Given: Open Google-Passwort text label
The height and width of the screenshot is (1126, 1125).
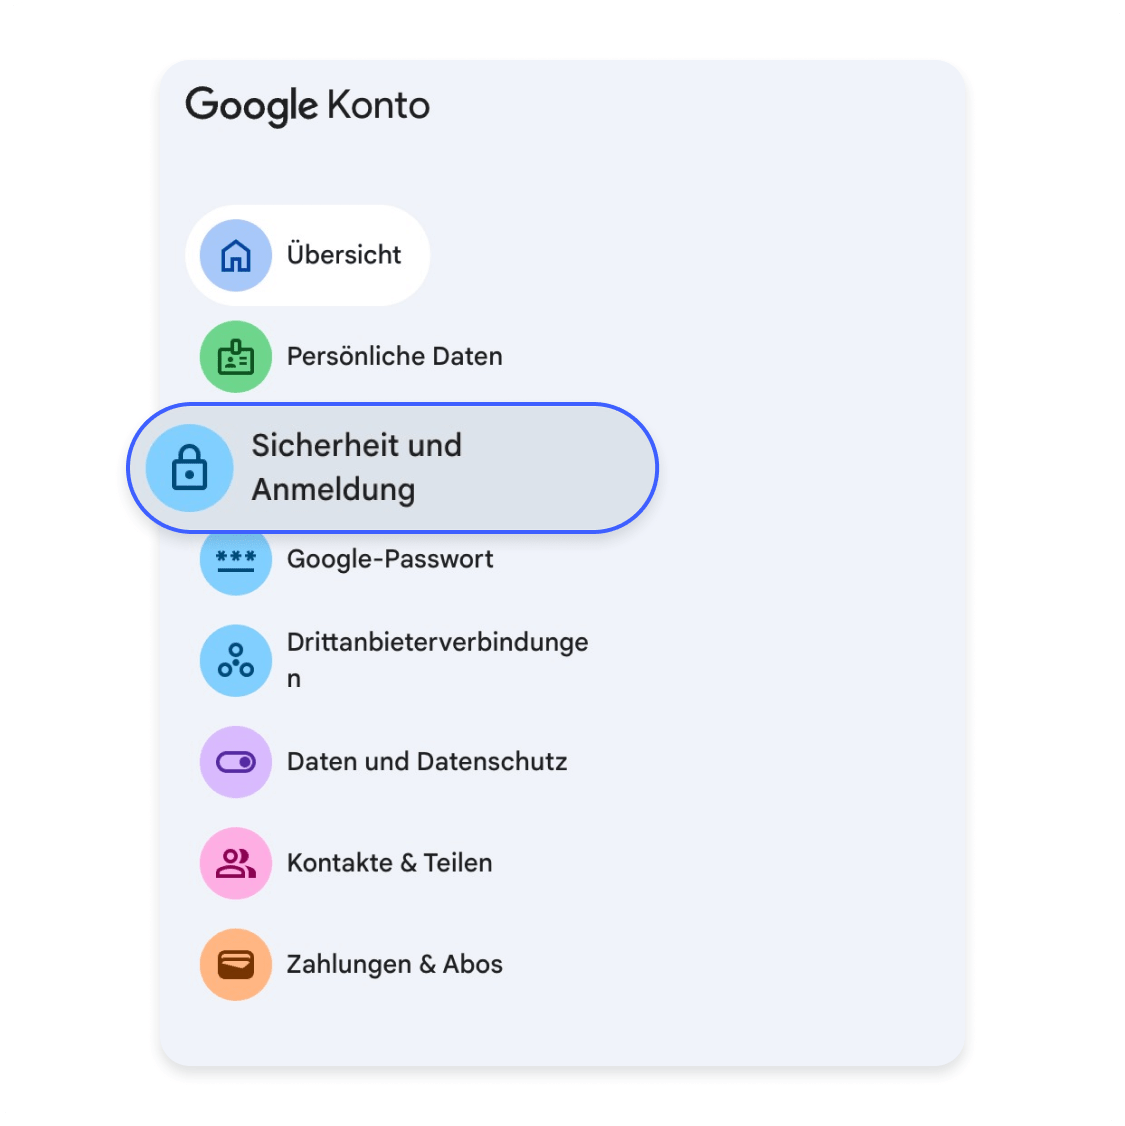Looking at the screenshot, I should click(390, 559).
